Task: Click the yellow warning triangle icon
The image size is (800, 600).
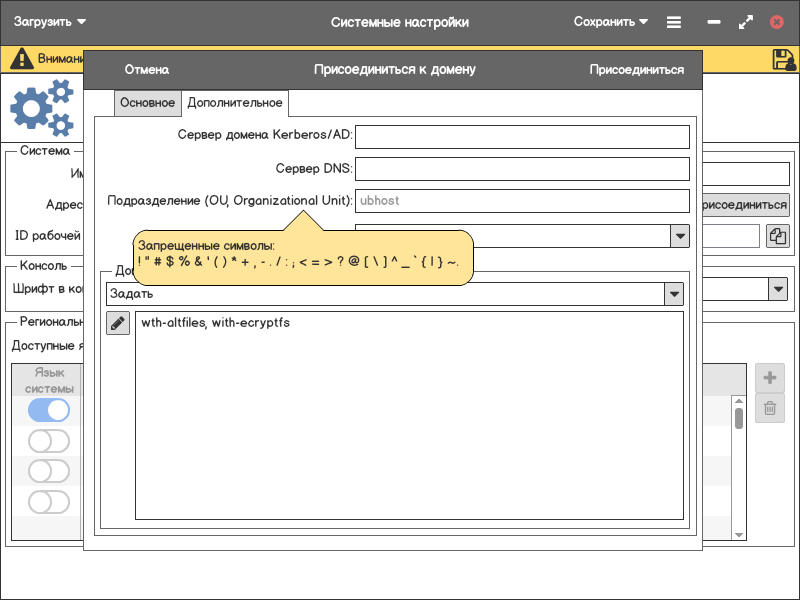Action: 21,59
